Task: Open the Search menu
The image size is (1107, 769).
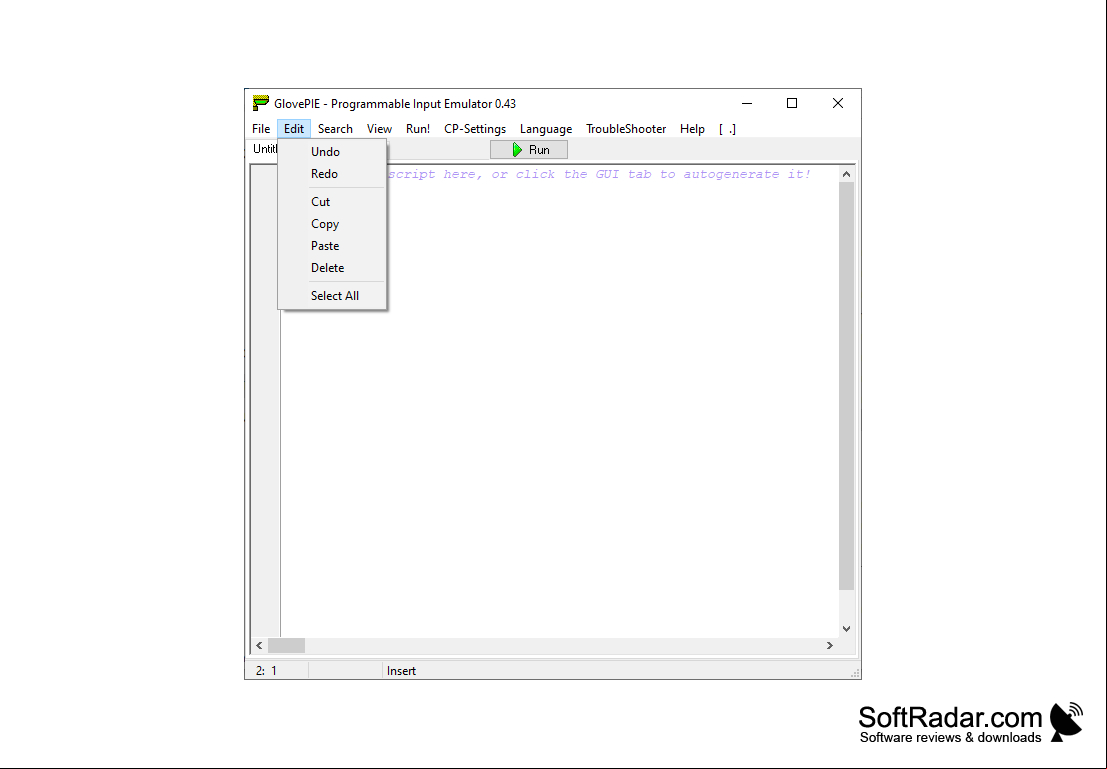Action: pos(335,129)
